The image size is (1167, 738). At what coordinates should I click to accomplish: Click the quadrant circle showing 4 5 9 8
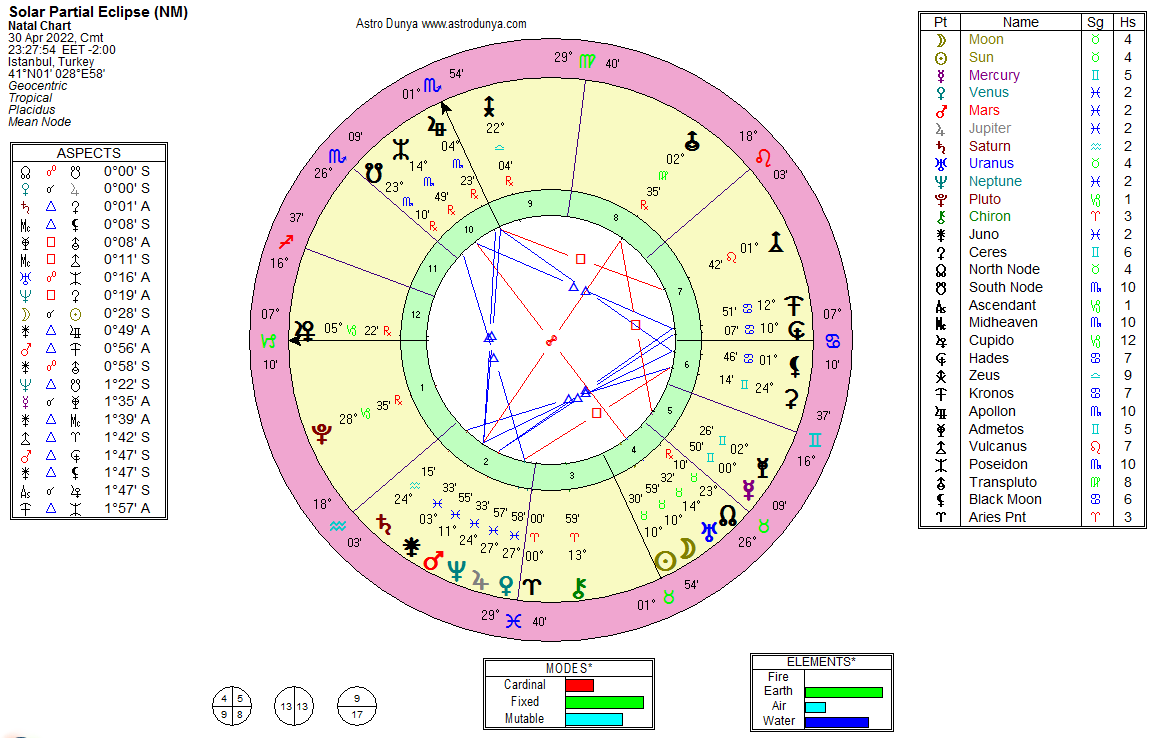pyautogui.click(x=232, y=707)
